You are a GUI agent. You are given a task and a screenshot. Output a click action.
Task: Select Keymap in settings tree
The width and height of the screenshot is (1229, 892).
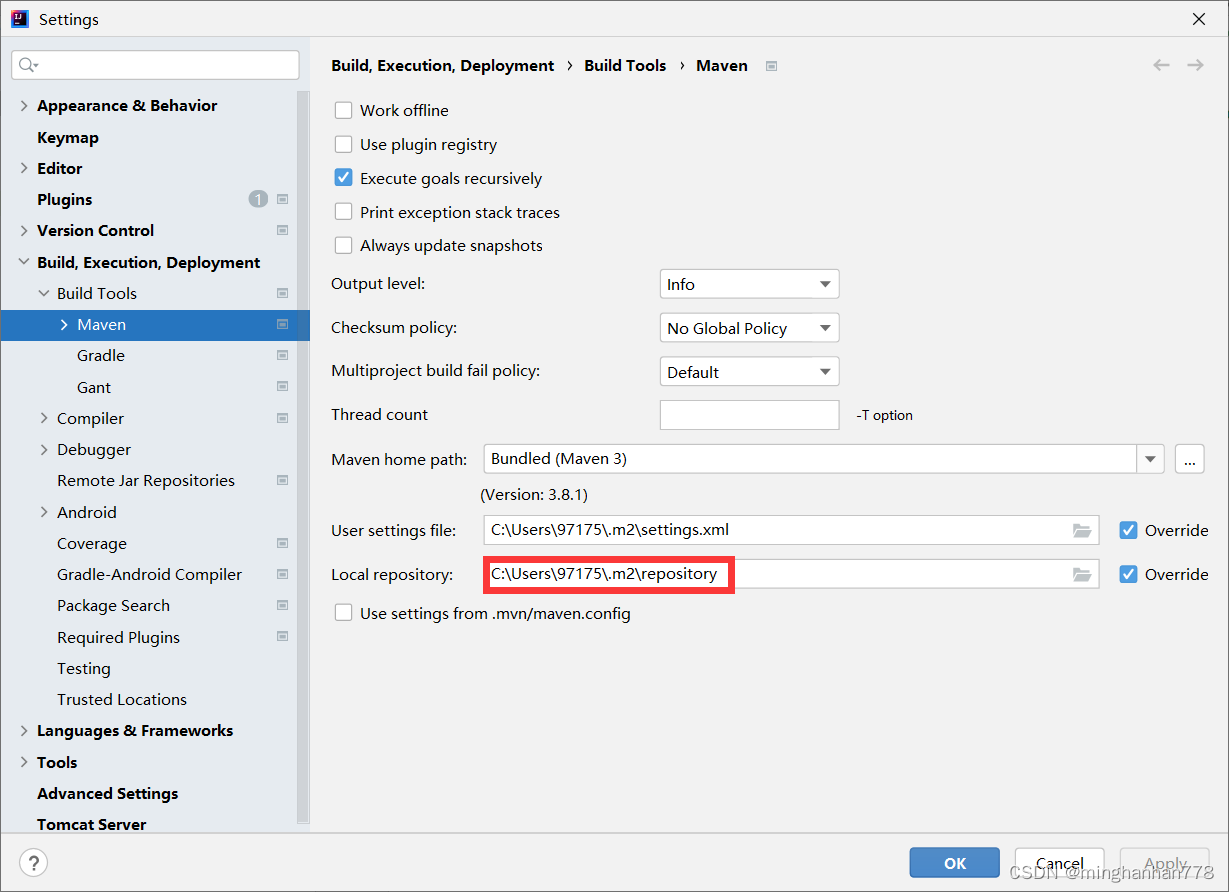coord(68,137)
